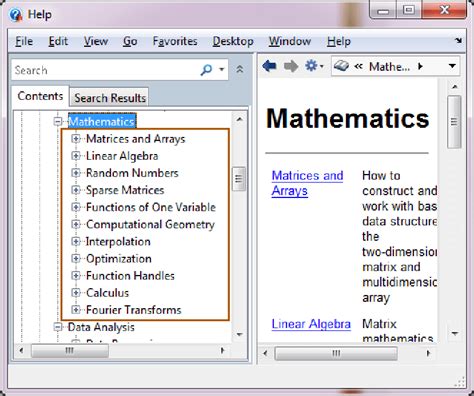Select Functions of One Variable tree item
Screen dimensions: 474x396
[151, 207]
